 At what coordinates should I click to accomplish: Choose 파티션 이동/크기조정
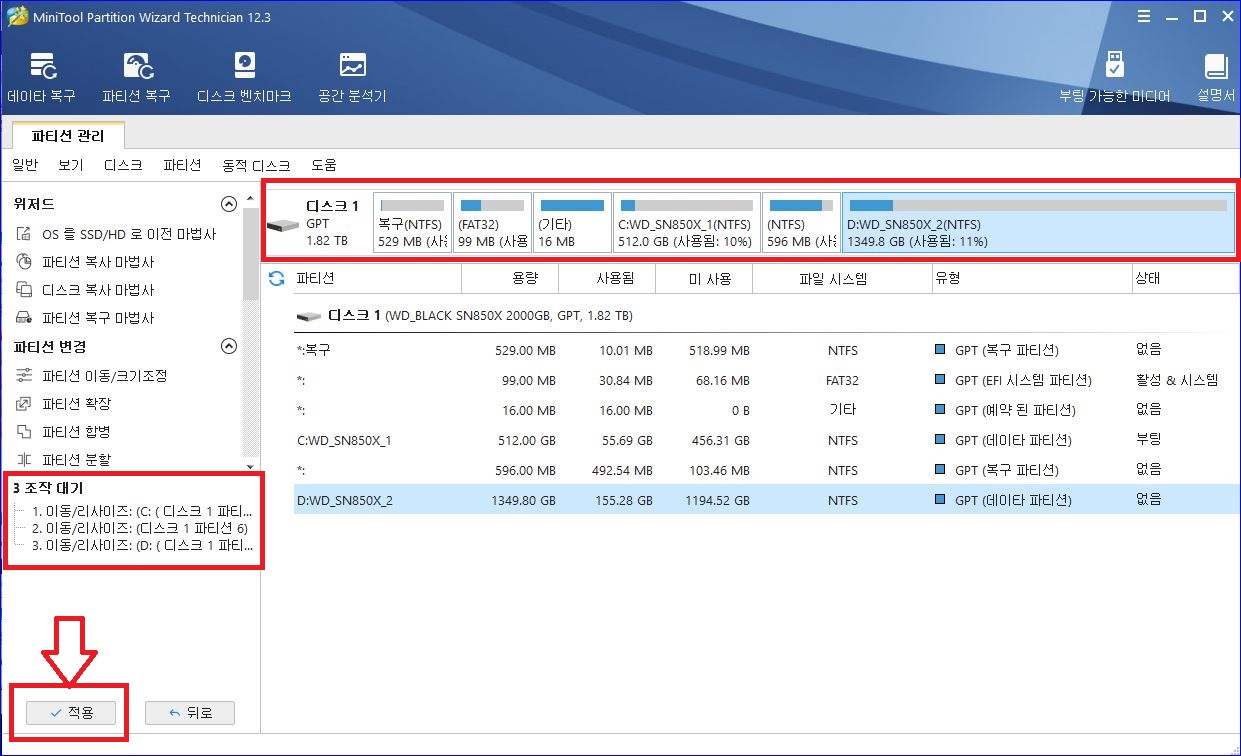[91, 376]
